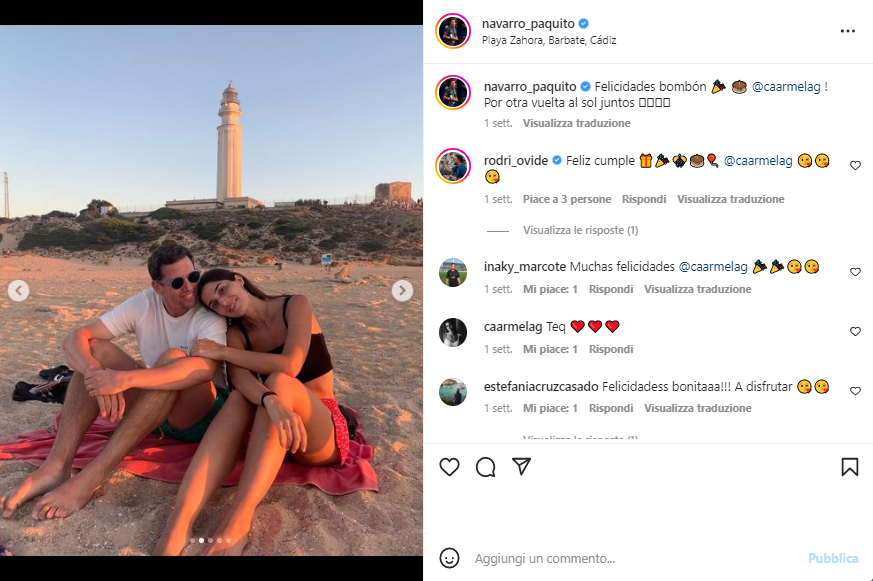Open comments with the speech bubble icon

point(486,467)
